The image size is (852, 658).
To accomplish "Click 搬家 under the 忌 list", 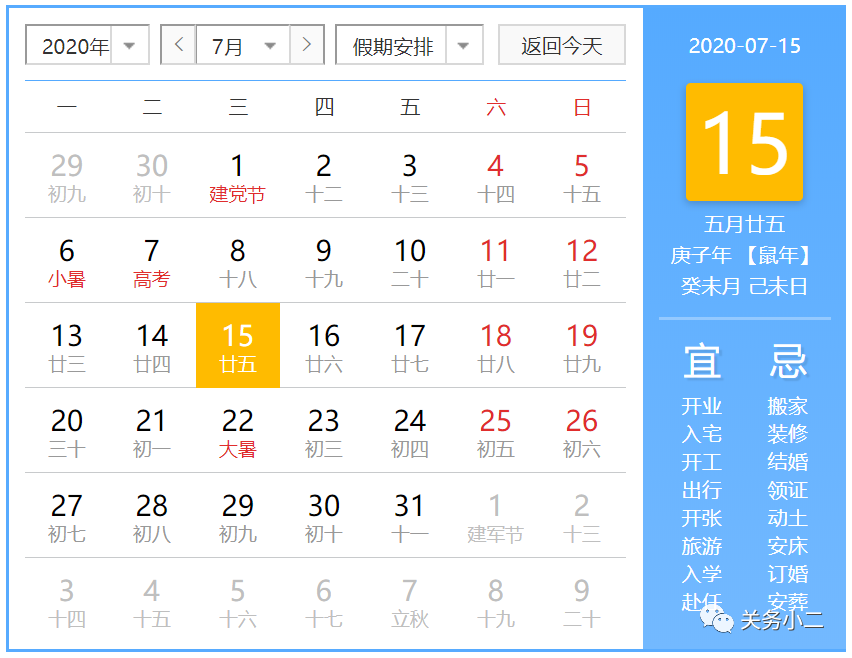I will point(788,406).
